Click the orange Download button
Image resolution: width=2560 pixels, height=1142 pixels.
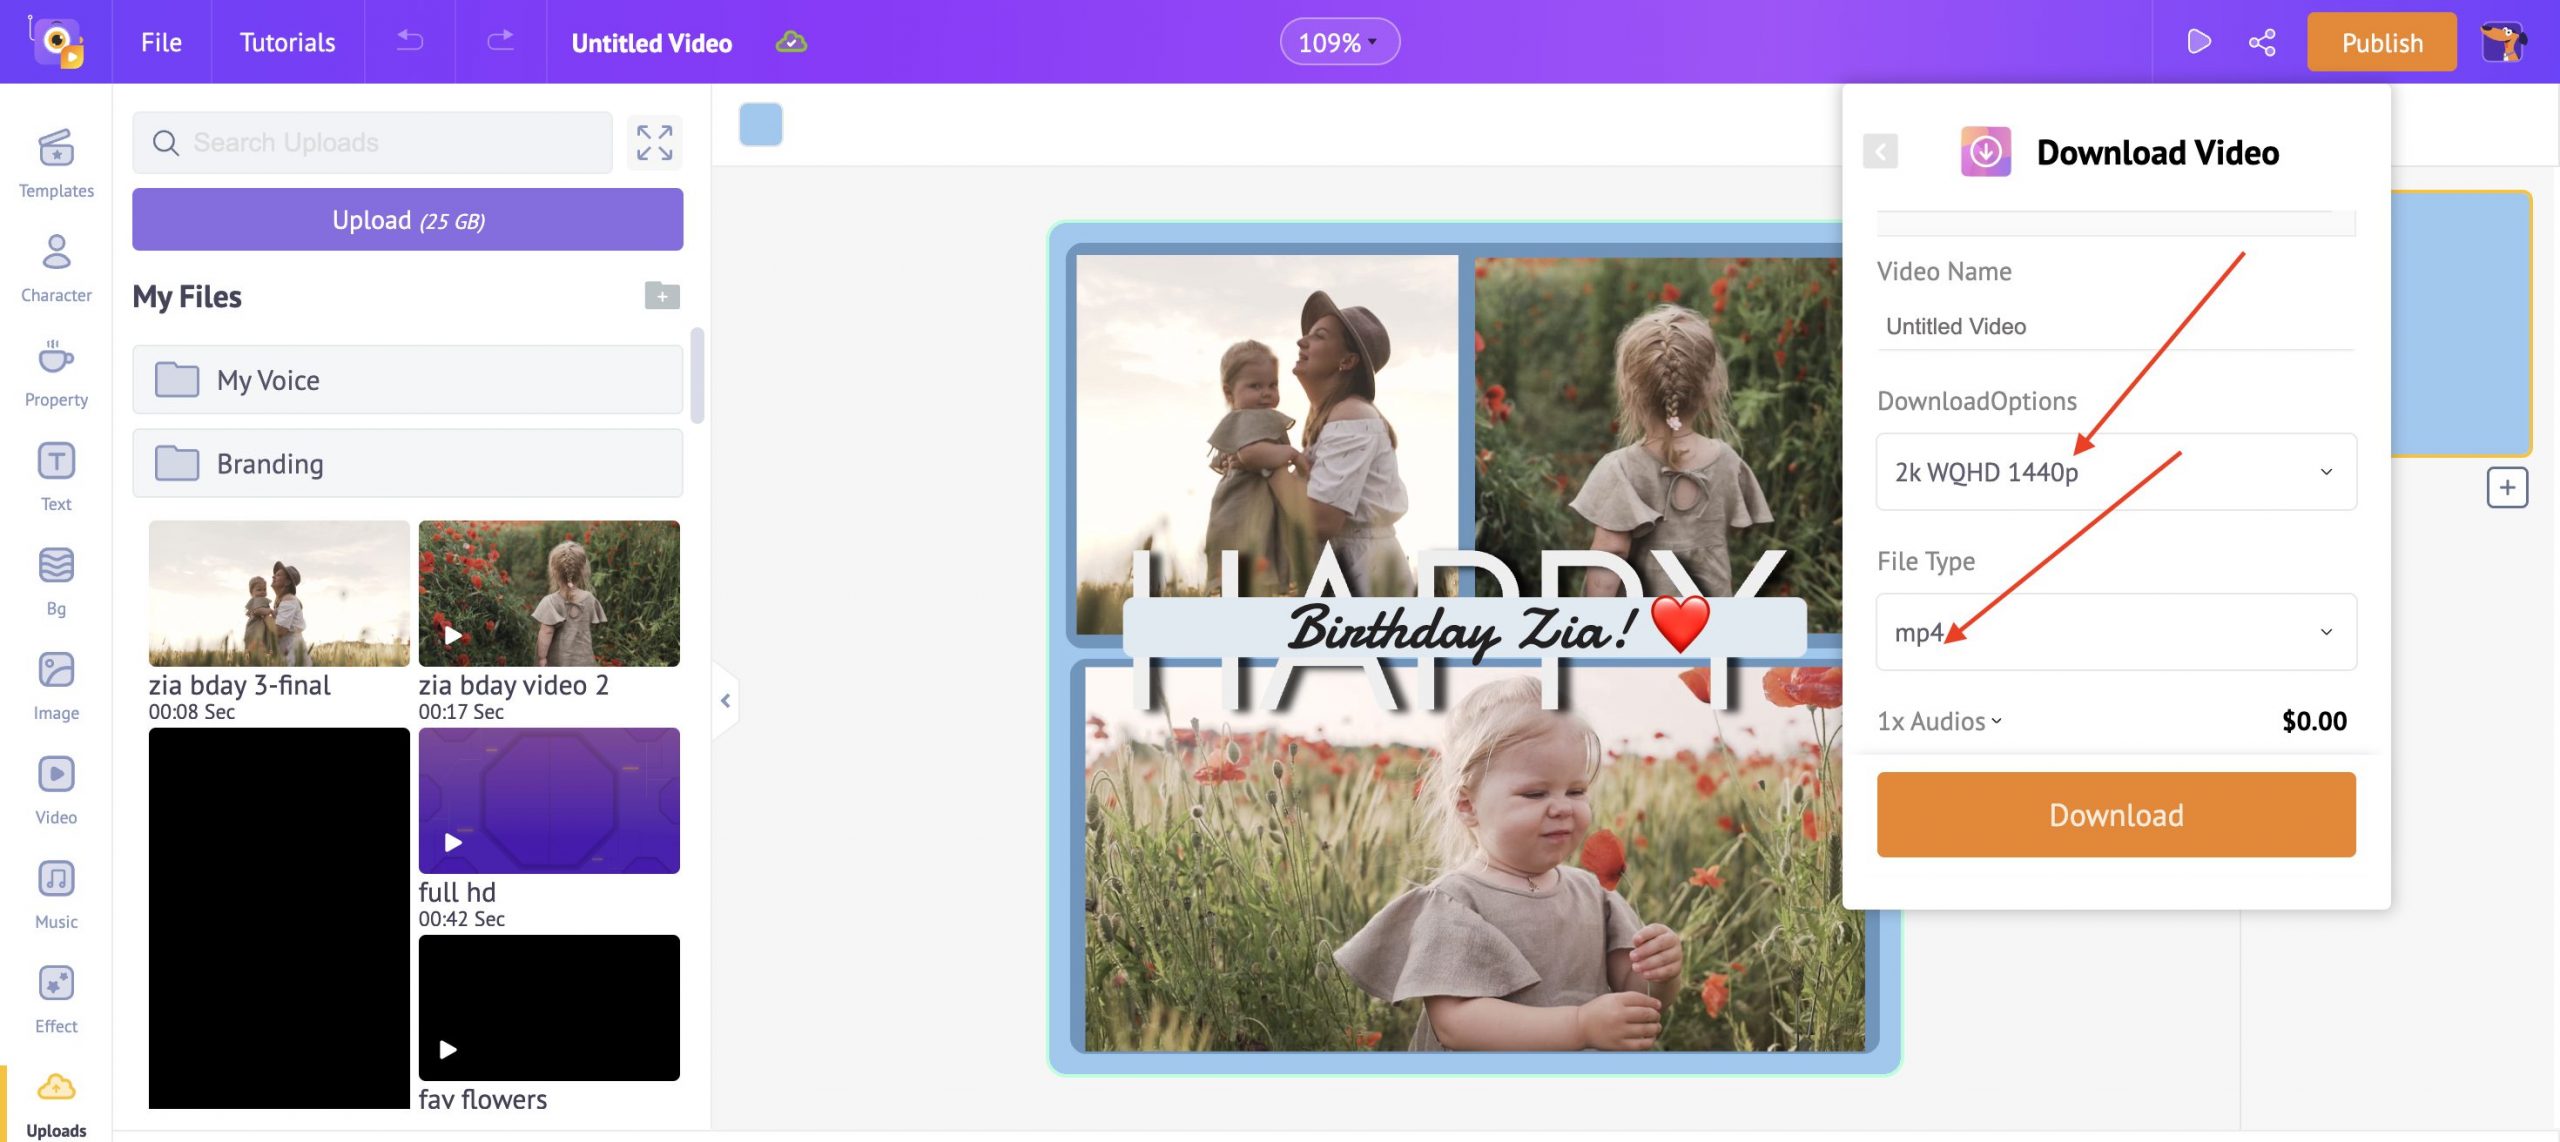point(2116,814)
